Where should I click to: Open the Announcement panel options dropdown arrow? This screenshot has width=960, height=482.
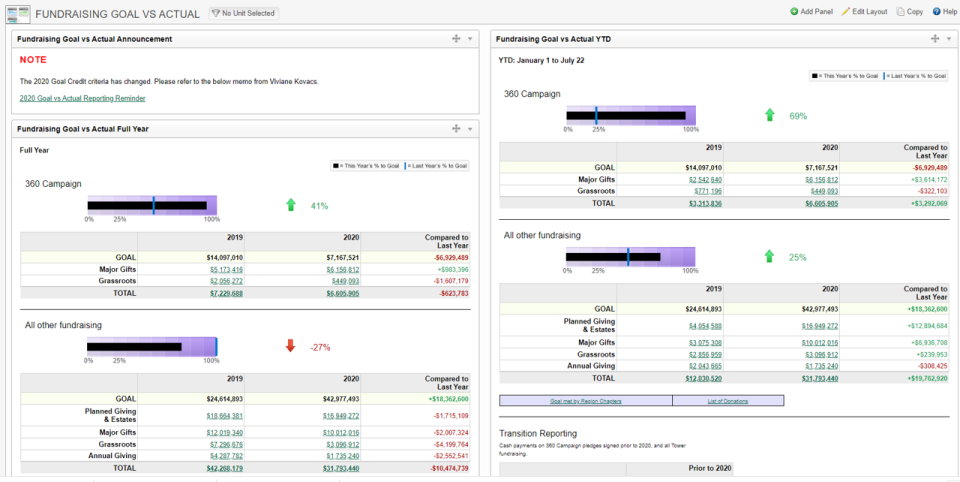(470, 39)
